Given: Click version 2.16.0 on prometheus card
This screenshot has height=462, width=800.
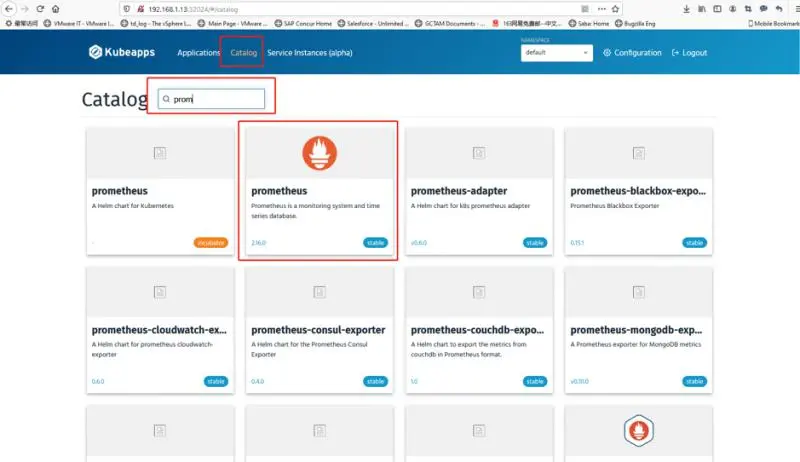Looking at the screenshot, I should [259, 243].
